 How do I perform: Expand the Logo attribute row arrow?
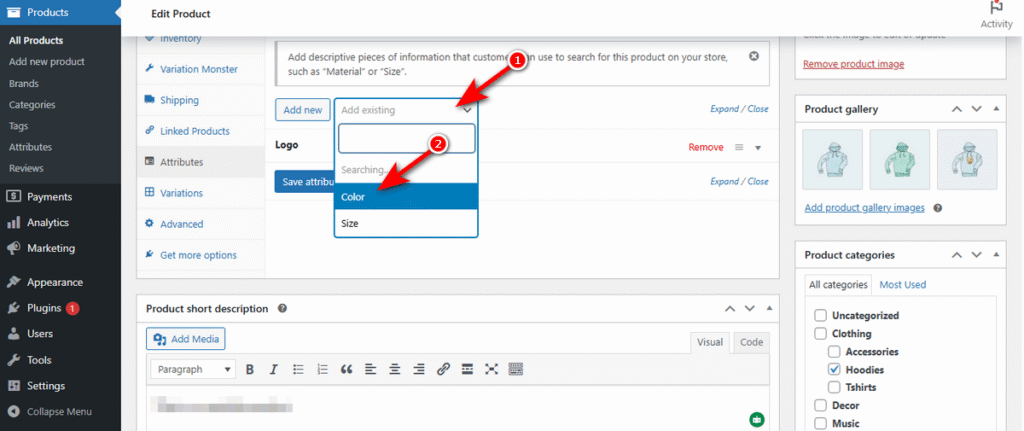tap(758, 148)
